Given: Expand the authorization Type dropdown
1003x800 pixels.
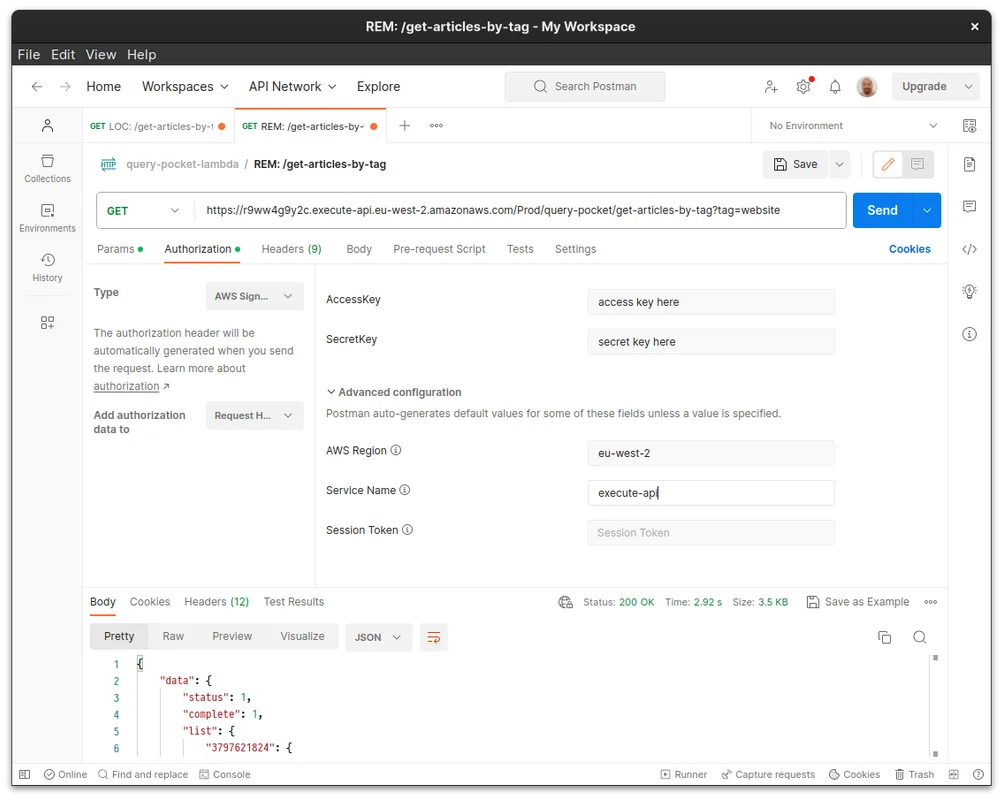Looking at the screenshot, I should 254,296.
